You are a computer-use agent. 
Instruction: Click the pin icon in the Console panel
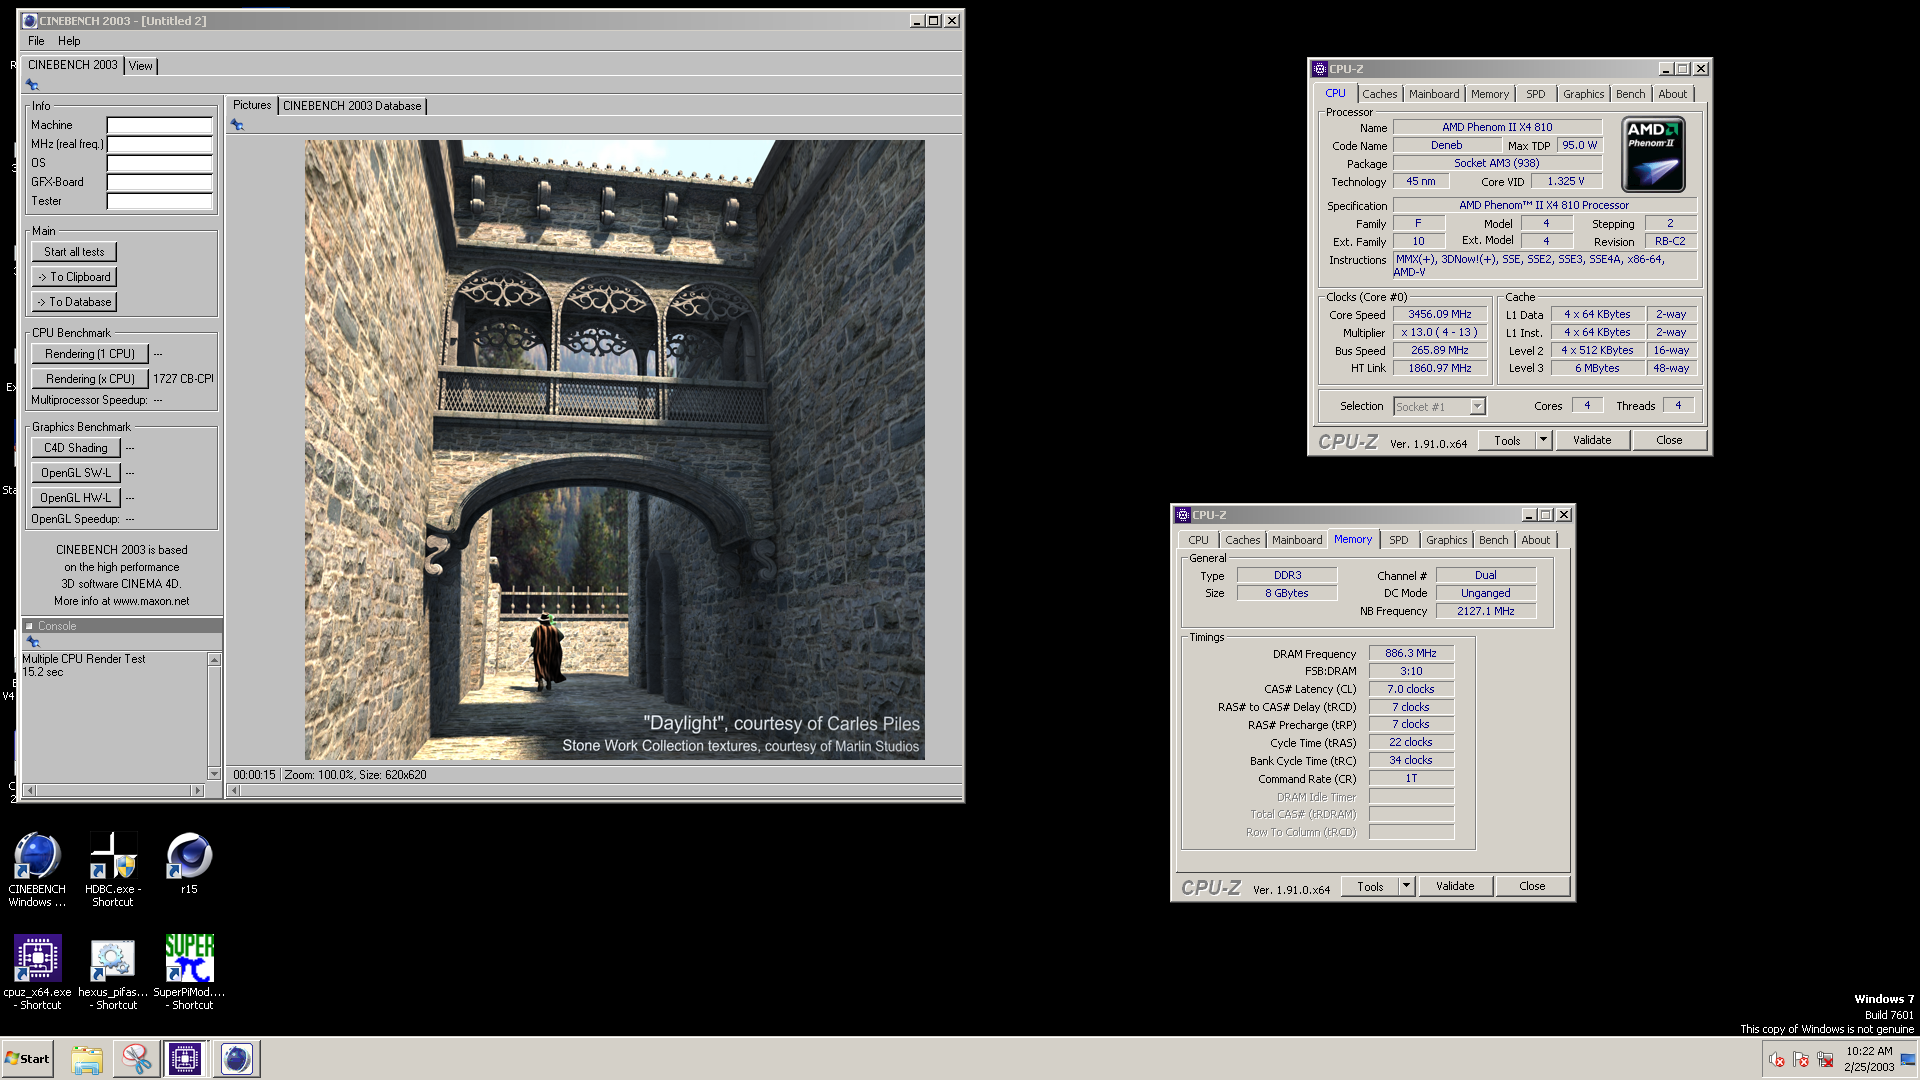pyautogui.click(x=32, y=642)
